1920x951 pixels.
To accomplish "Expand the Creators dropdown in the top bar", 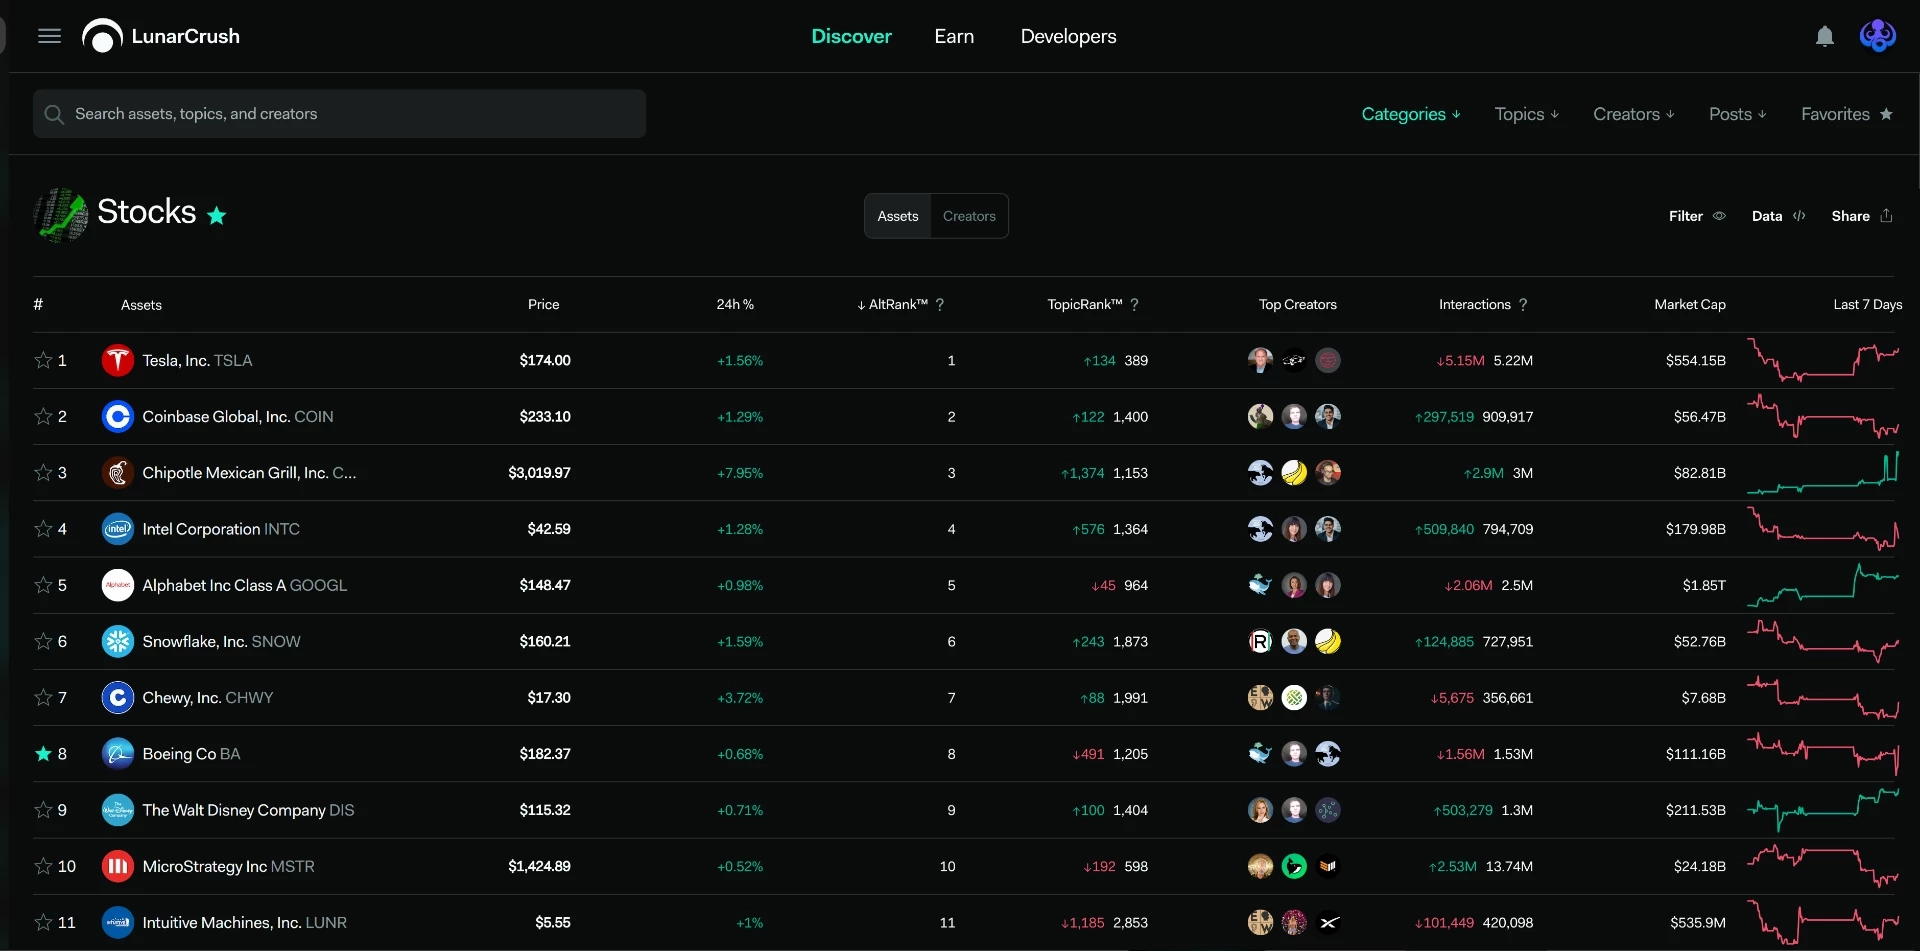I will click(1634, 114).
